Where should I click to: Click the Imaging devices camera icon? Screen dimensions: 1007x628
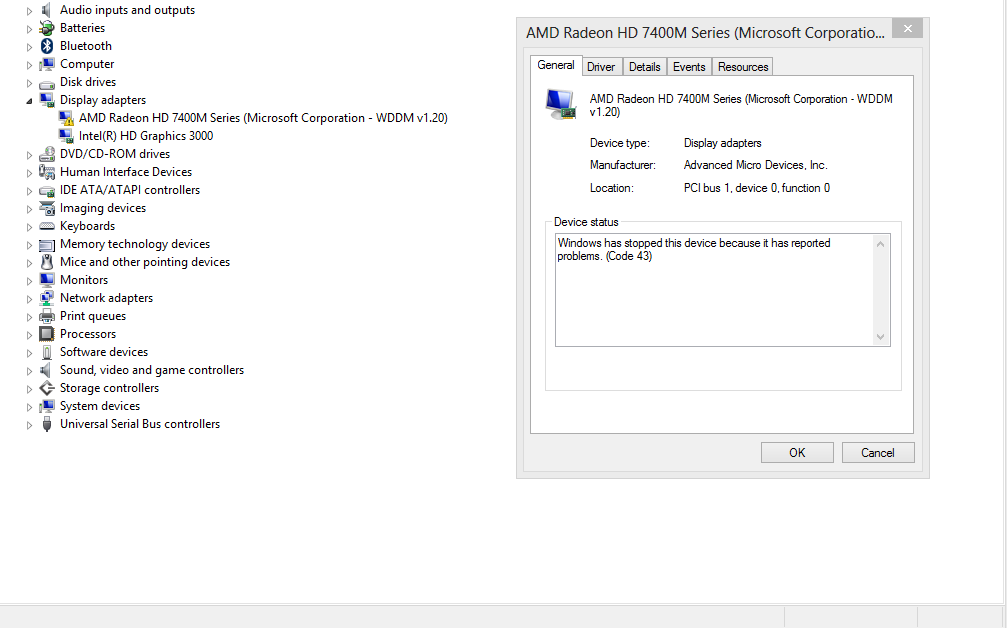[46, 208]
